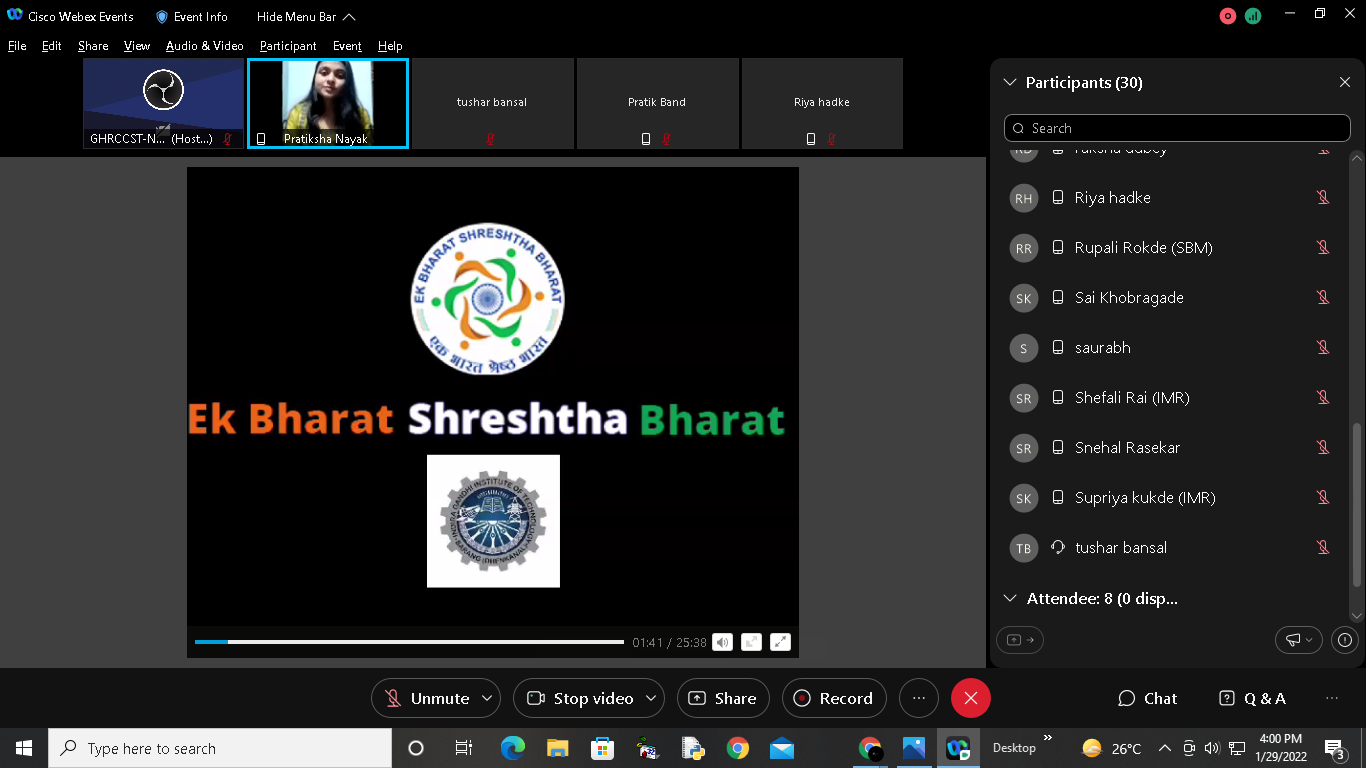Image resolution: width=1366 pixels, height=768 pixels.
Task: Open the Share menu
Action: [x=93, y=46]
